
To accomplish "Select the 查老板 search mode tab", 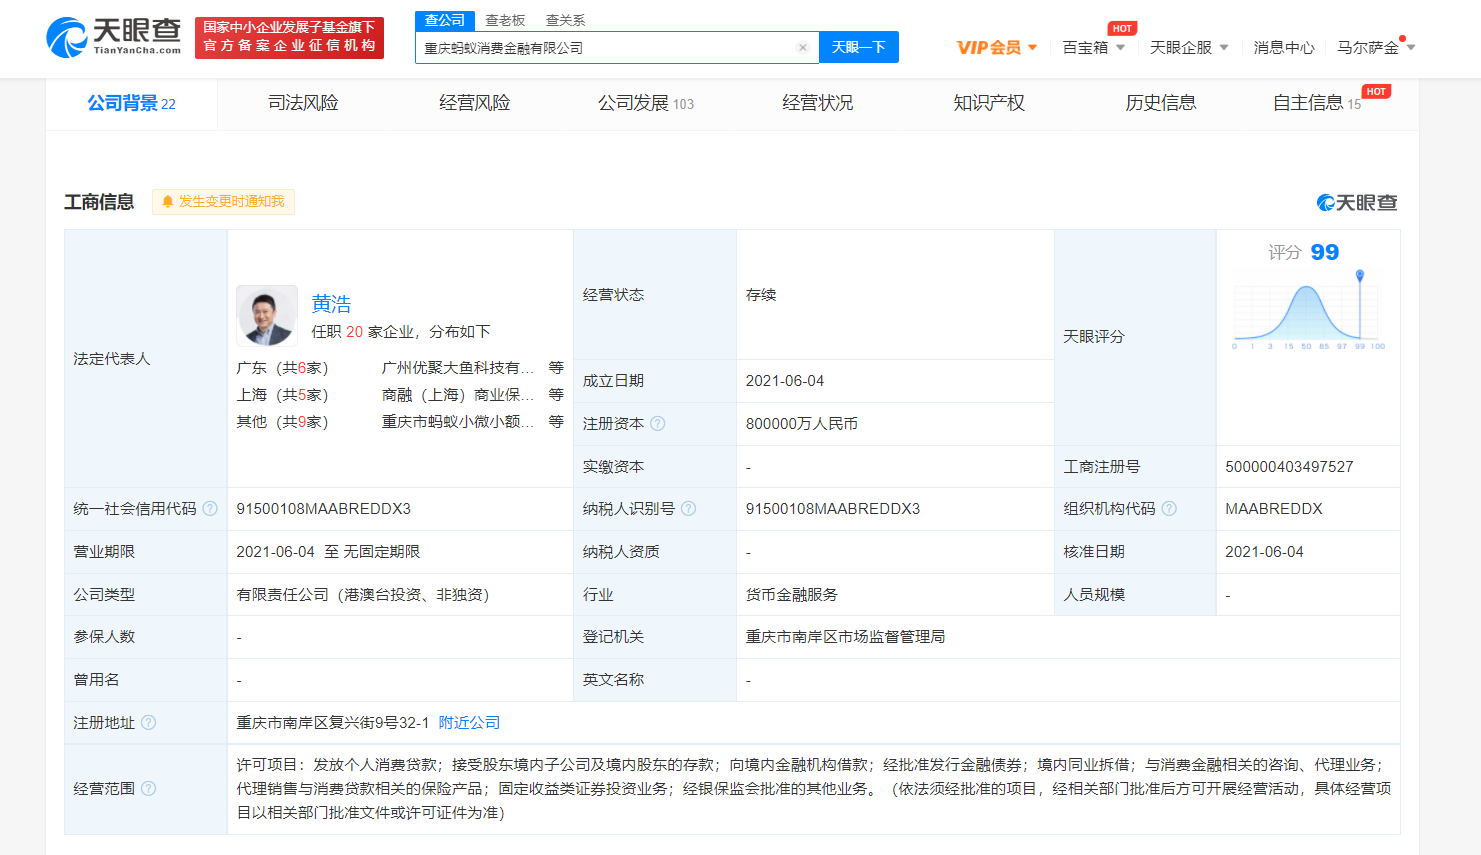I will (x=505, y=20).
